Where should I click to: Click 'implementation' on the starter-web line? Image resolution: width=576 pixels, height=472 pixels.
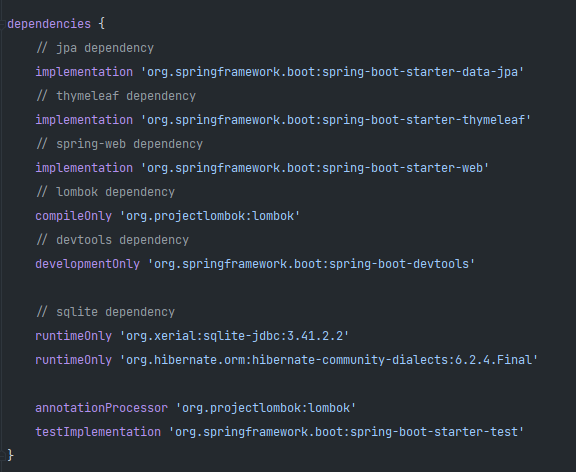click(x=84, y=168)
